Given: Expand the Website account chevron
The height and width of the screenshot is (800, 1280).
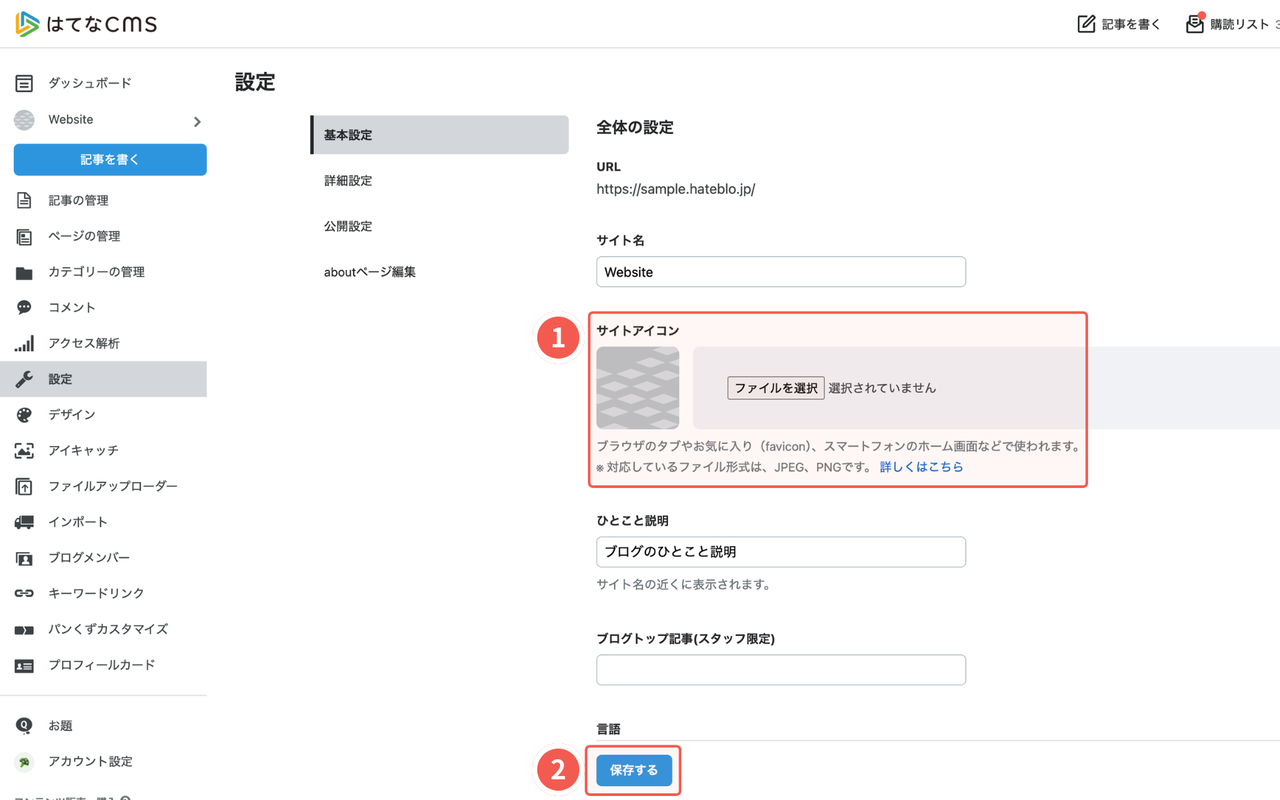Looking at the screenshot, I should [x=196, y=119].
